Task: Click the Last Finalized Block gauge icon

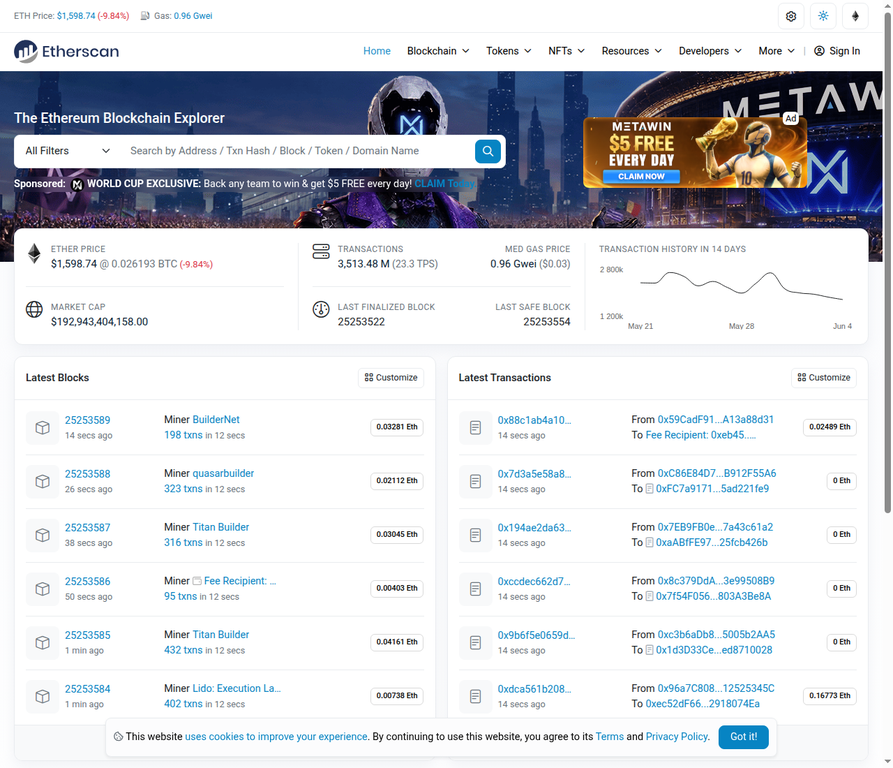Action: [321, 309]
